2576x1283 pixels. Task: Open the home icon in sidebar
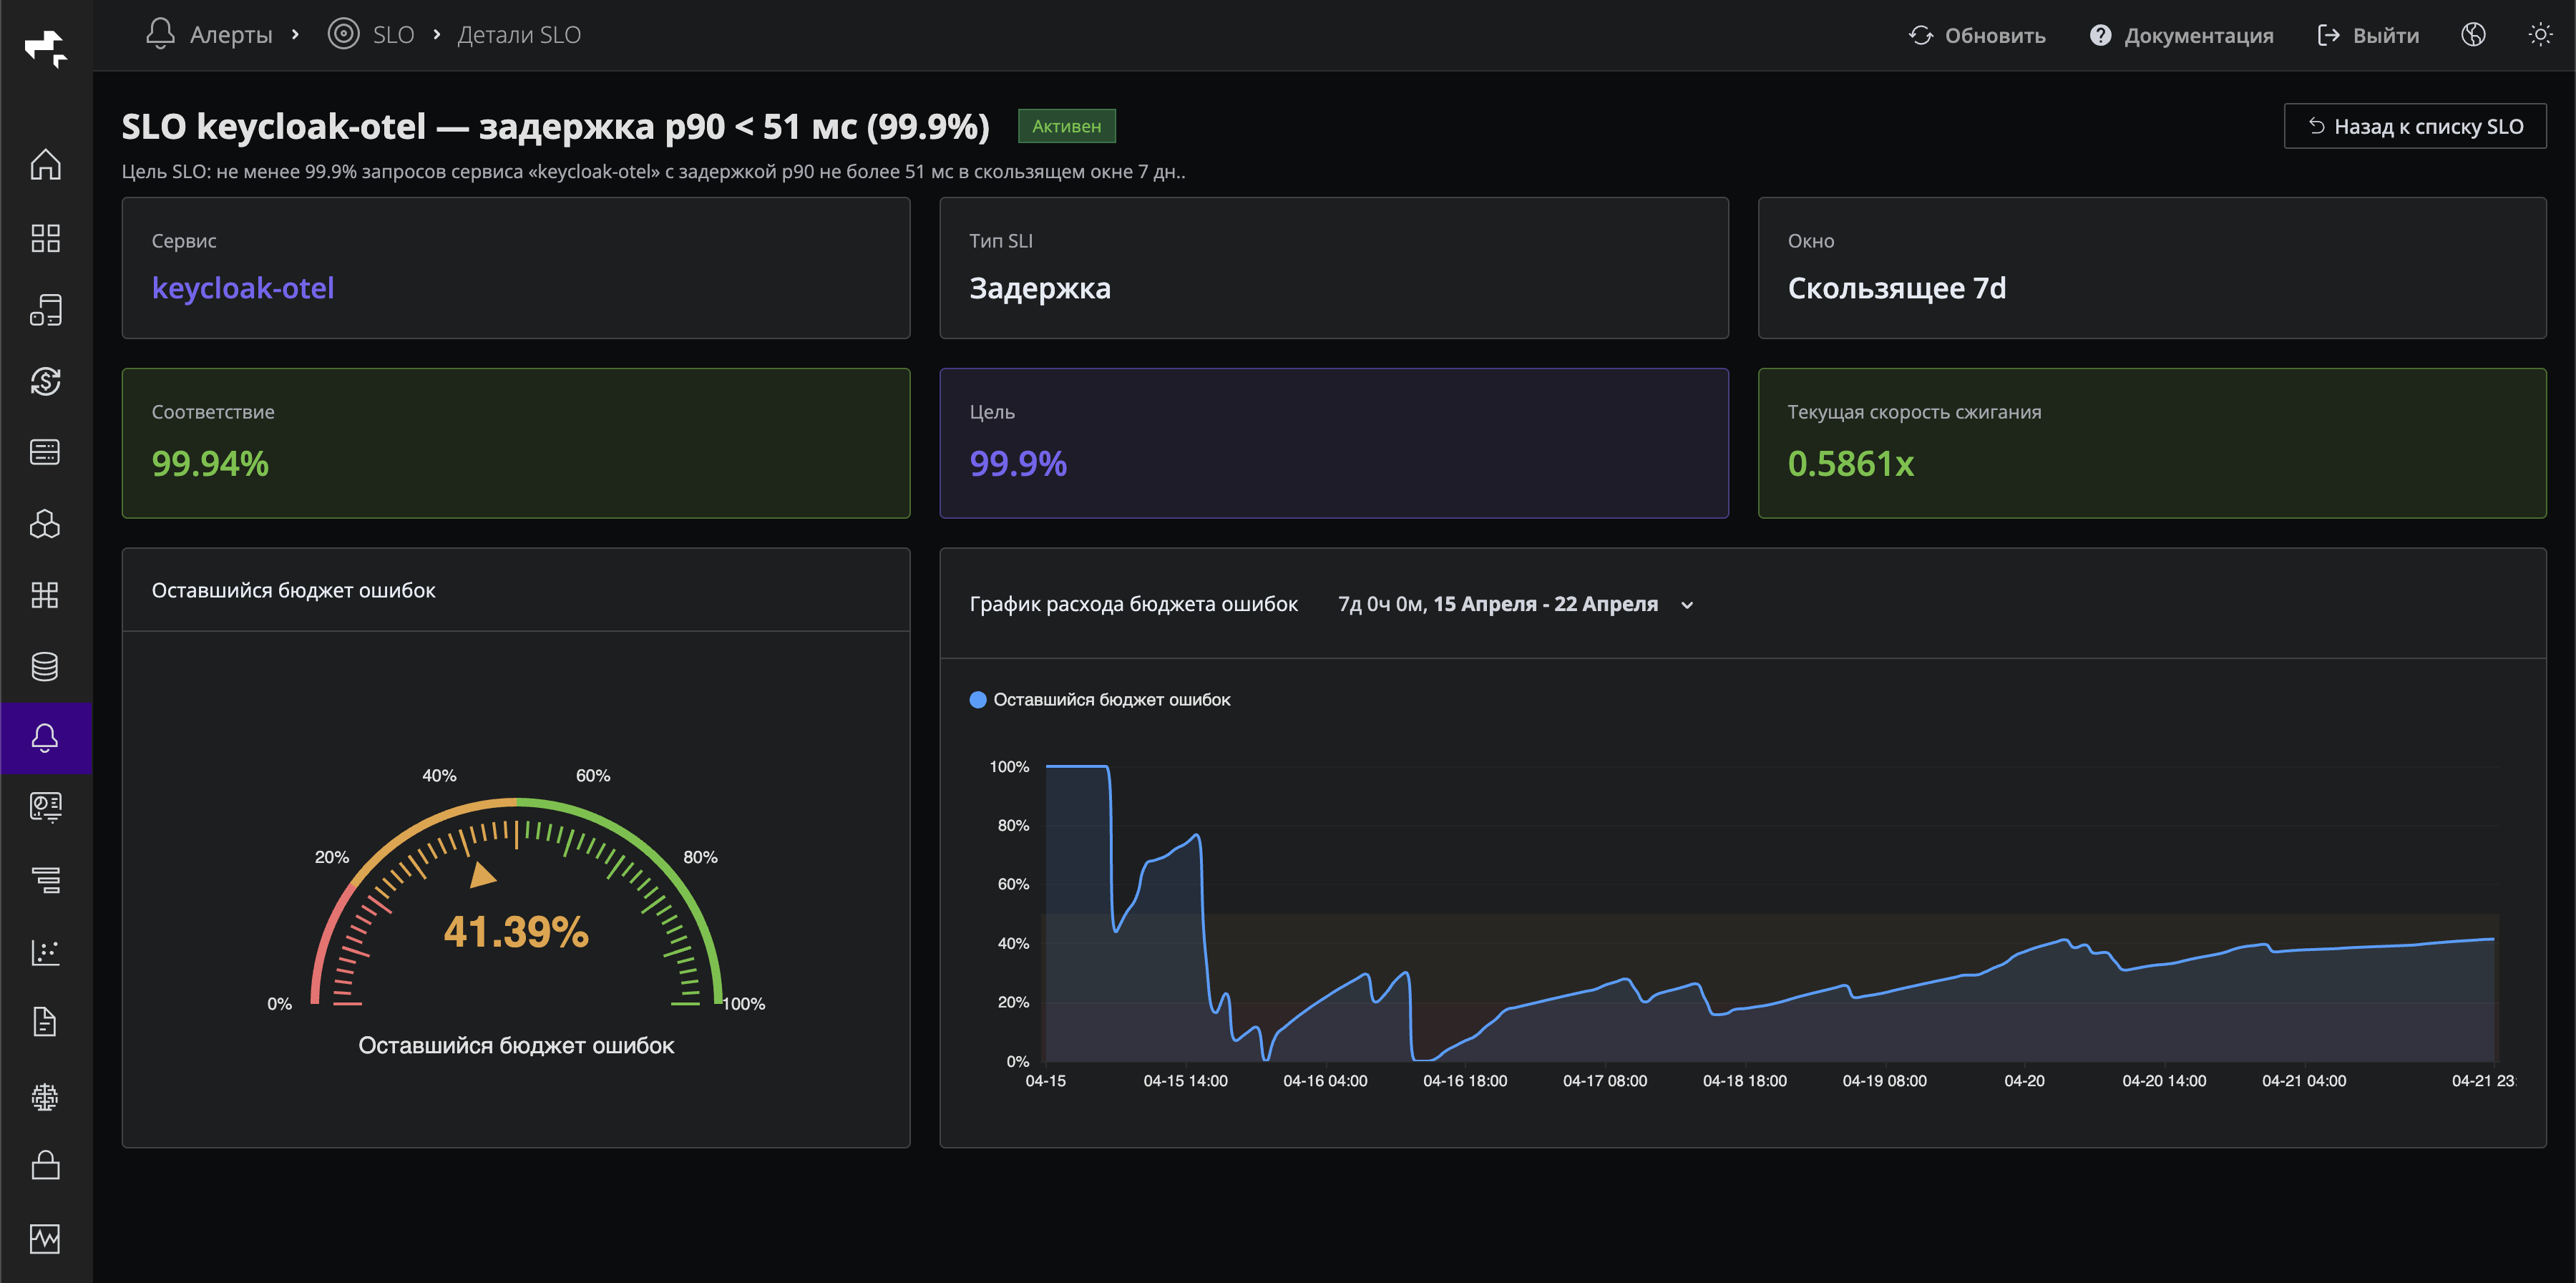pos(45,165)
